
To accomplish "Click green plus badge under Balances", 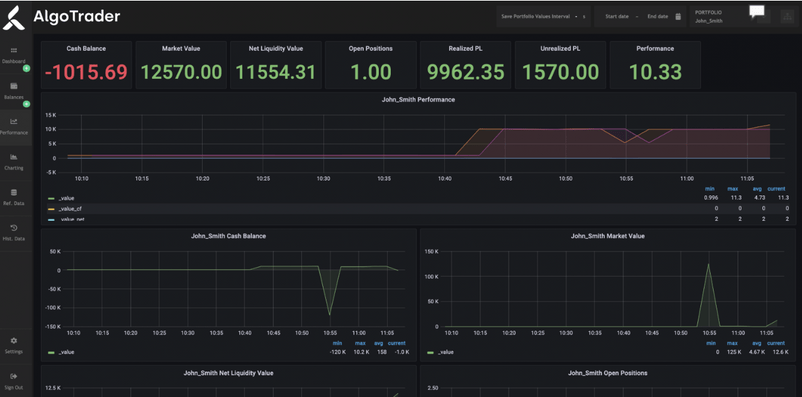I will coord(27,104).
